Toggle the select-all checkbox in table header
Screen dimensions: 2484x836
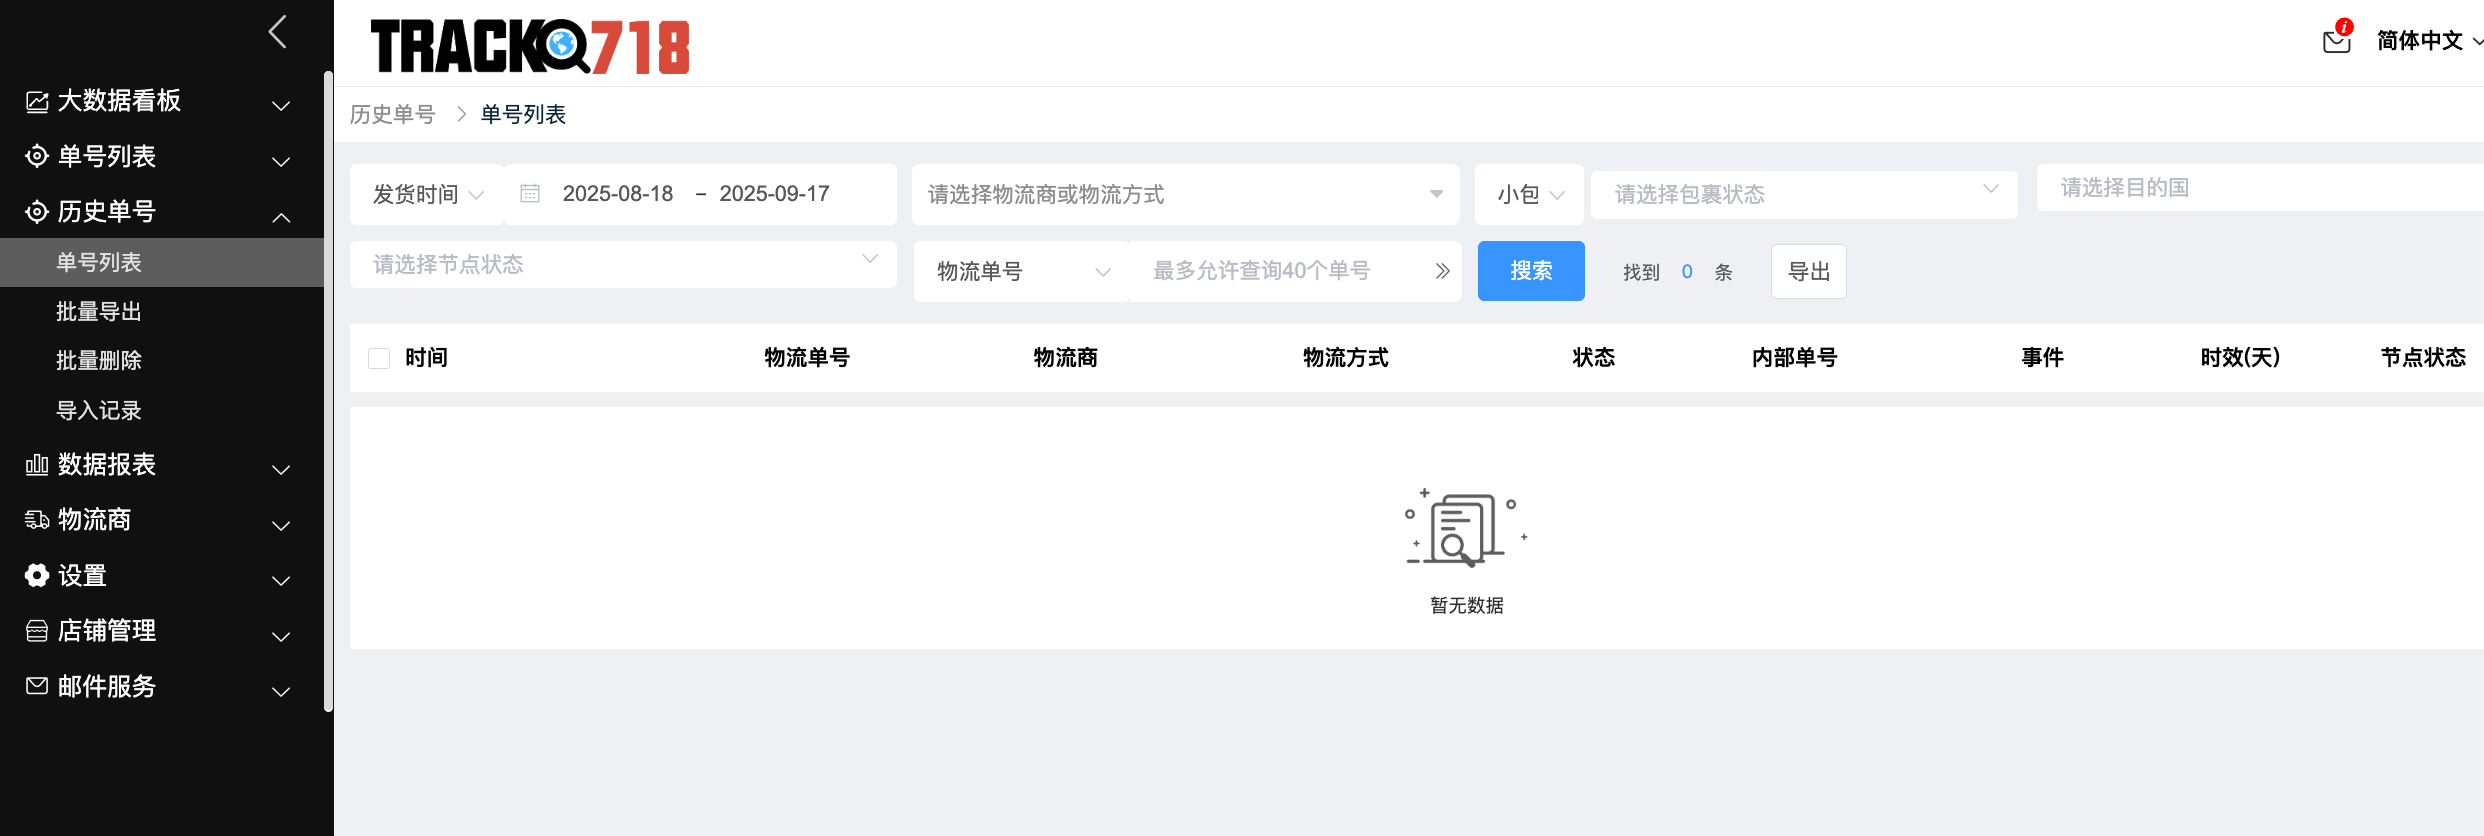(379, 358)
